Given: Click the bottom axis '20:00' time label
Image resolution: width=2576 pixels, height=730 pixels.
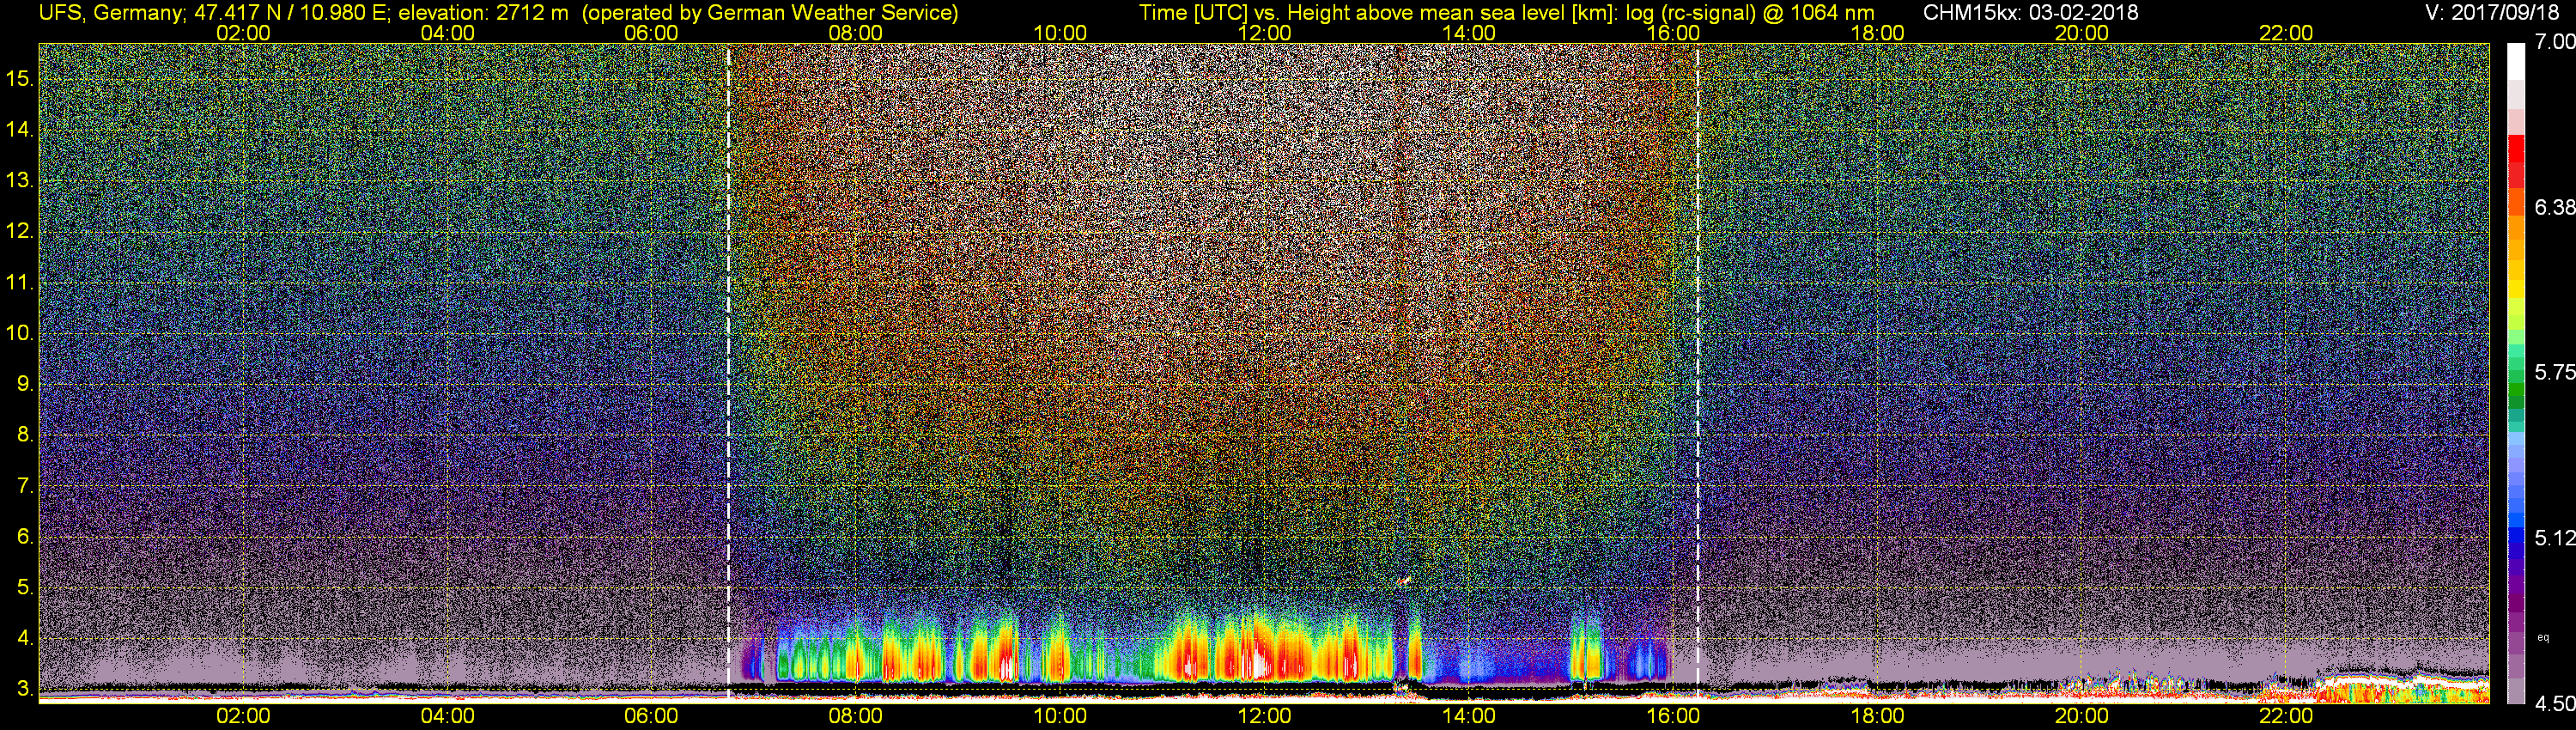Looking at the screenshot, I should click(2082, 716).
